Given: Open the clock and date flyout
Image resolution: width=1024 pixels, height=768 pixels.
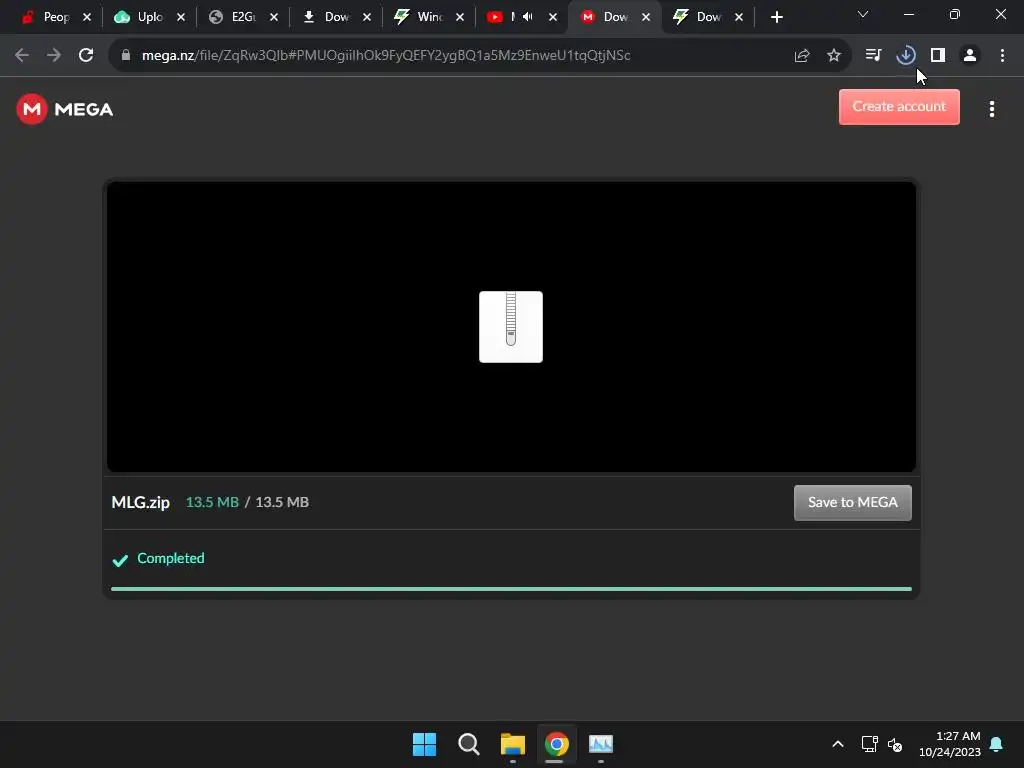Looking at the screenshot, I should pos(950,744).
